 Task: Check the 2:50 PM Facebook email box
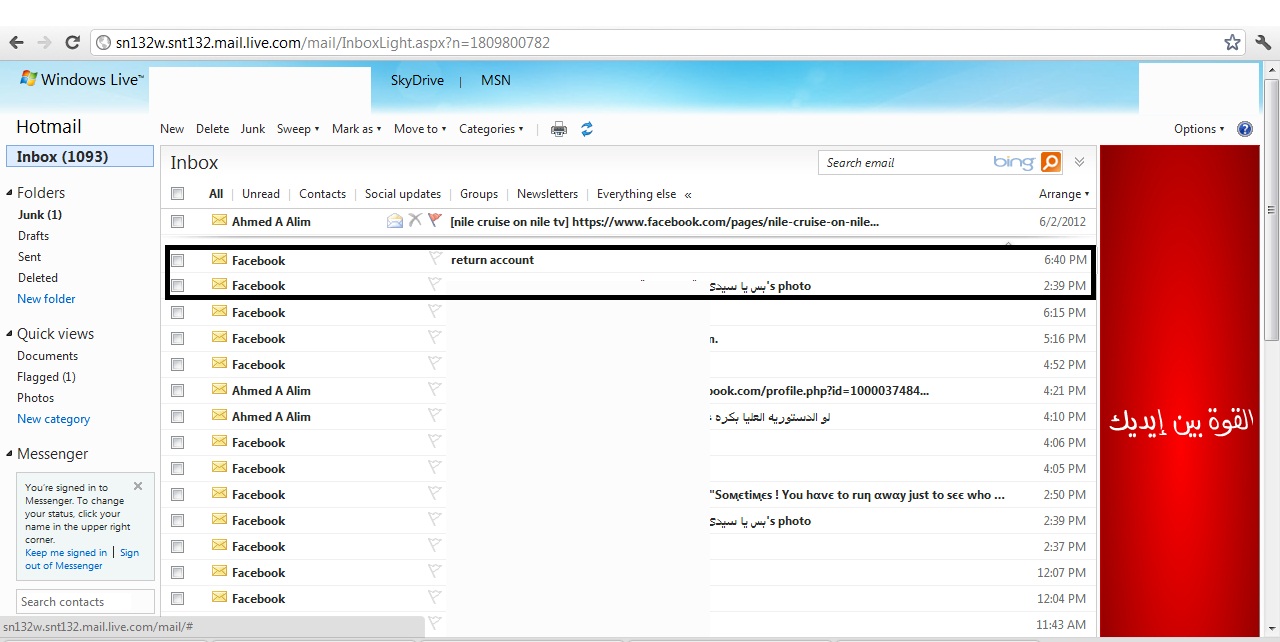click(x=177, y=495)
